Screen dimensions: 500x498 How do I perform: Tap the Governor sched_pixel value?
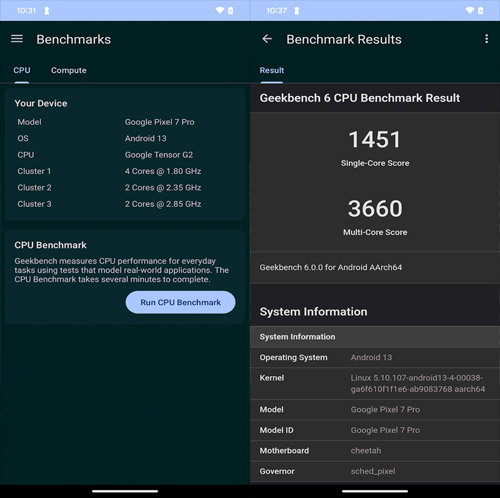373,471
